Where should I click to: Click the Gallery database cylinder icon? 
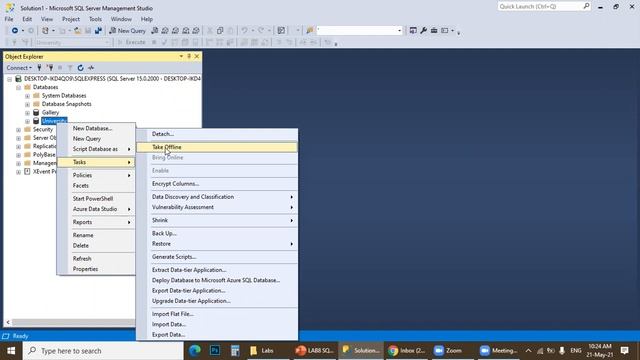[x=36, y=112]
